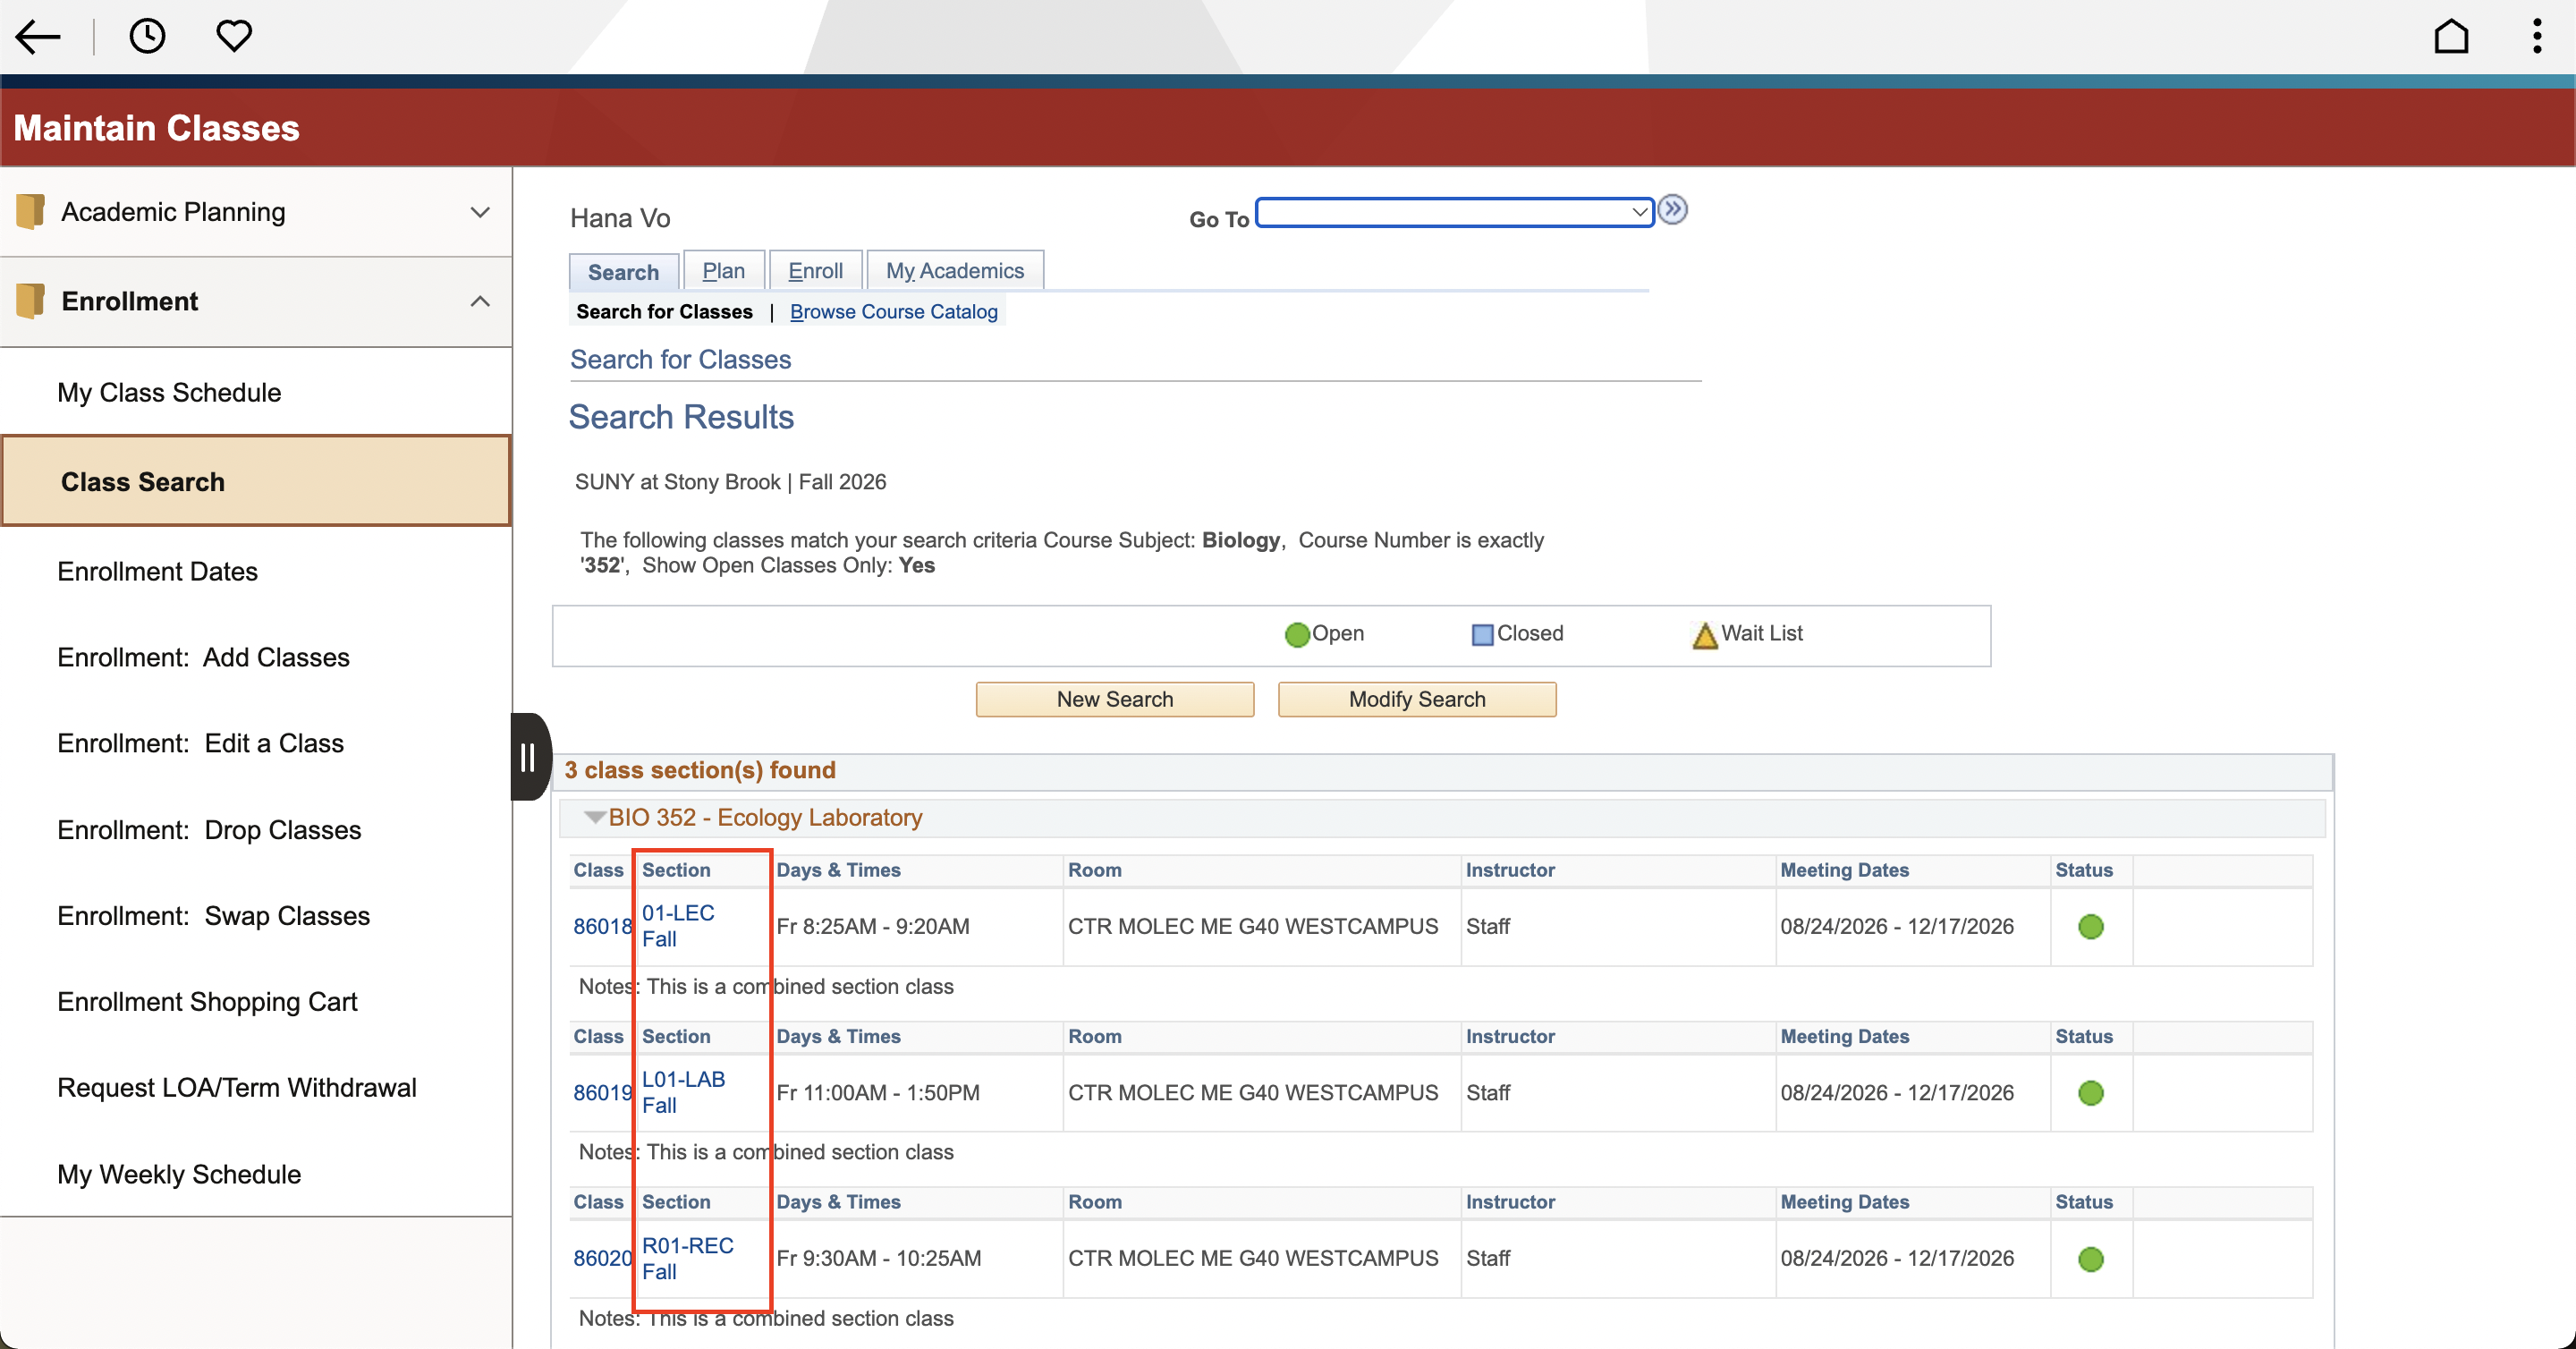Open recently visited history clock icon
The width and height of the screenshot is (2576, 1349).
[147, 37]
